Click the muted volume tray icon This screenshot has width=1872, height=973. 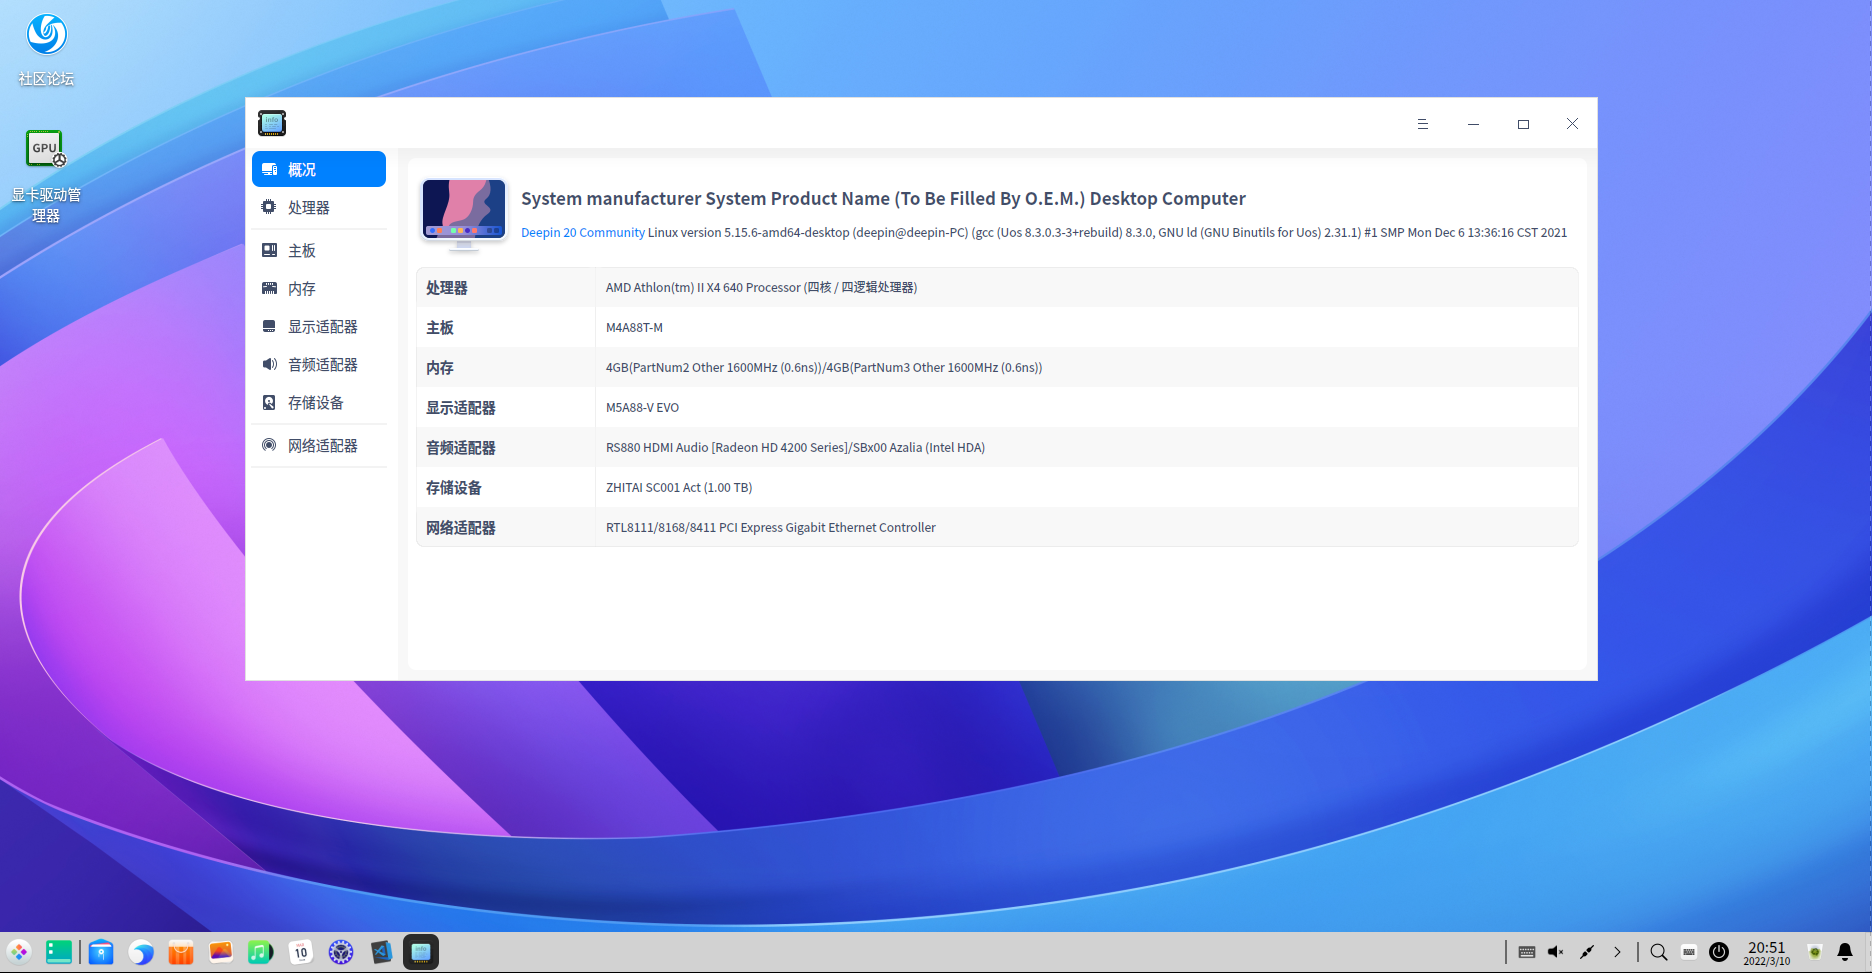1556,952
